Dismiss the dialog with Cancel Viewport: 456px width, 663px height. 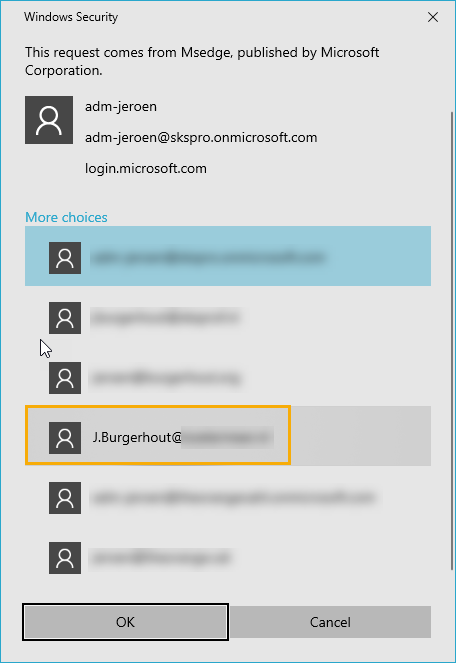tap(330, 622)
